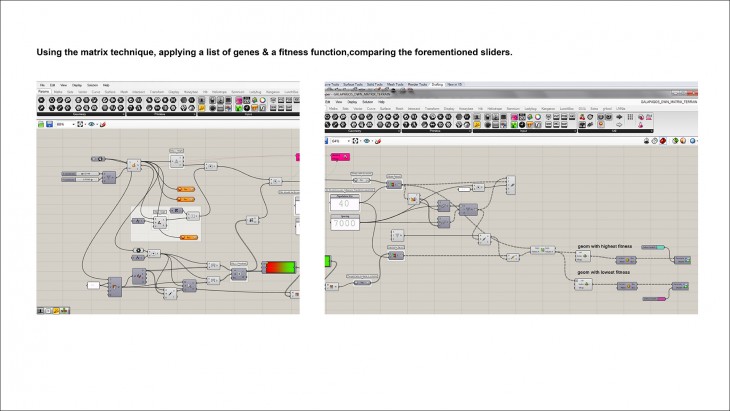Toggle green selected-only preview icon, right toolbar
This screenshot has height=411, width=730.
[x=675, y=141]
